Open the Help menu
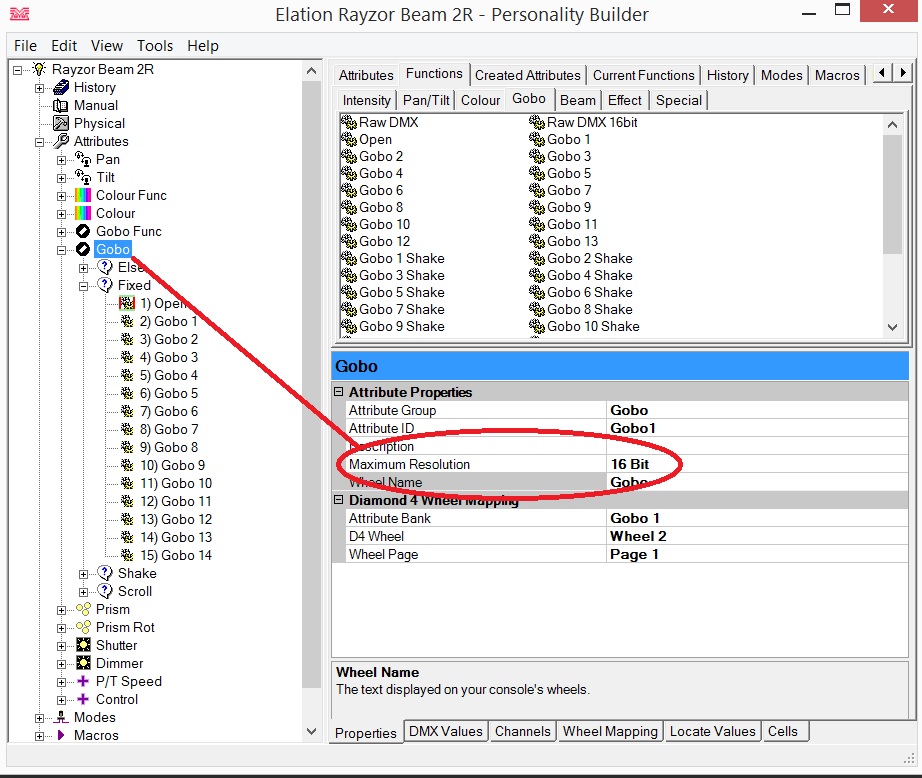The height and width of the screenshot is (778, 922). (203, 46)
